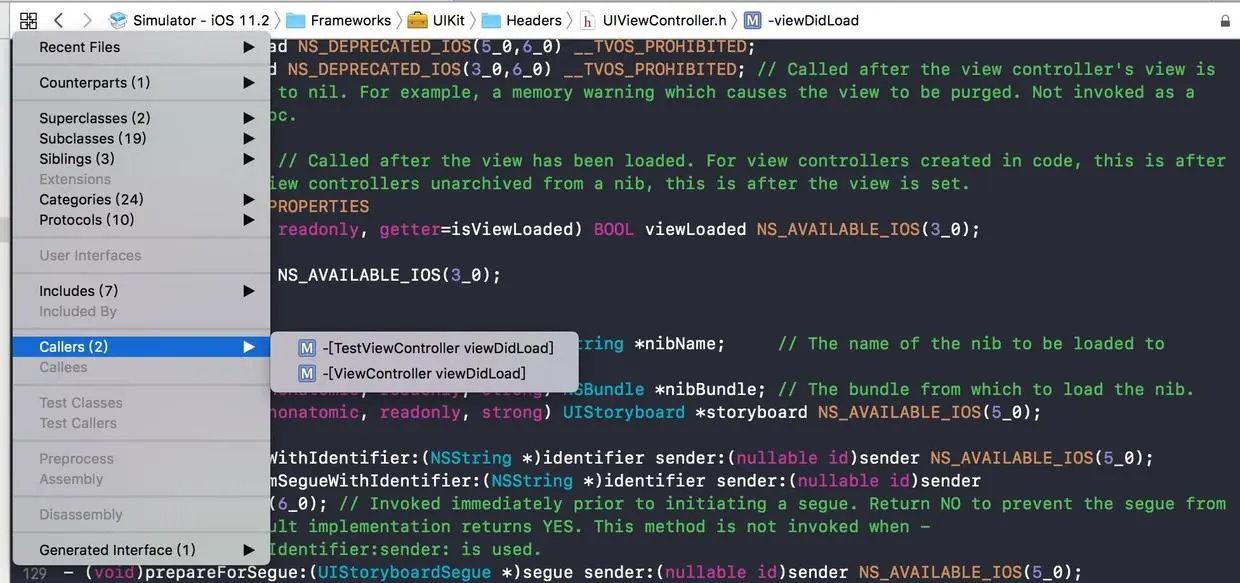Image resolution: width=1240 pixels, height=583 pixels.
Task: Click -viewDidLoad breadcrumb segment
Action: 813,20
